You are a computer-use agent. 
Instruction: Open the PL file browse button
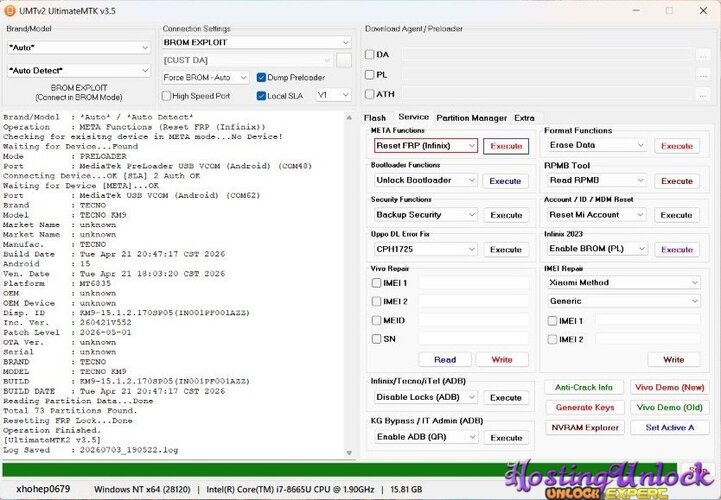[703, 75]
